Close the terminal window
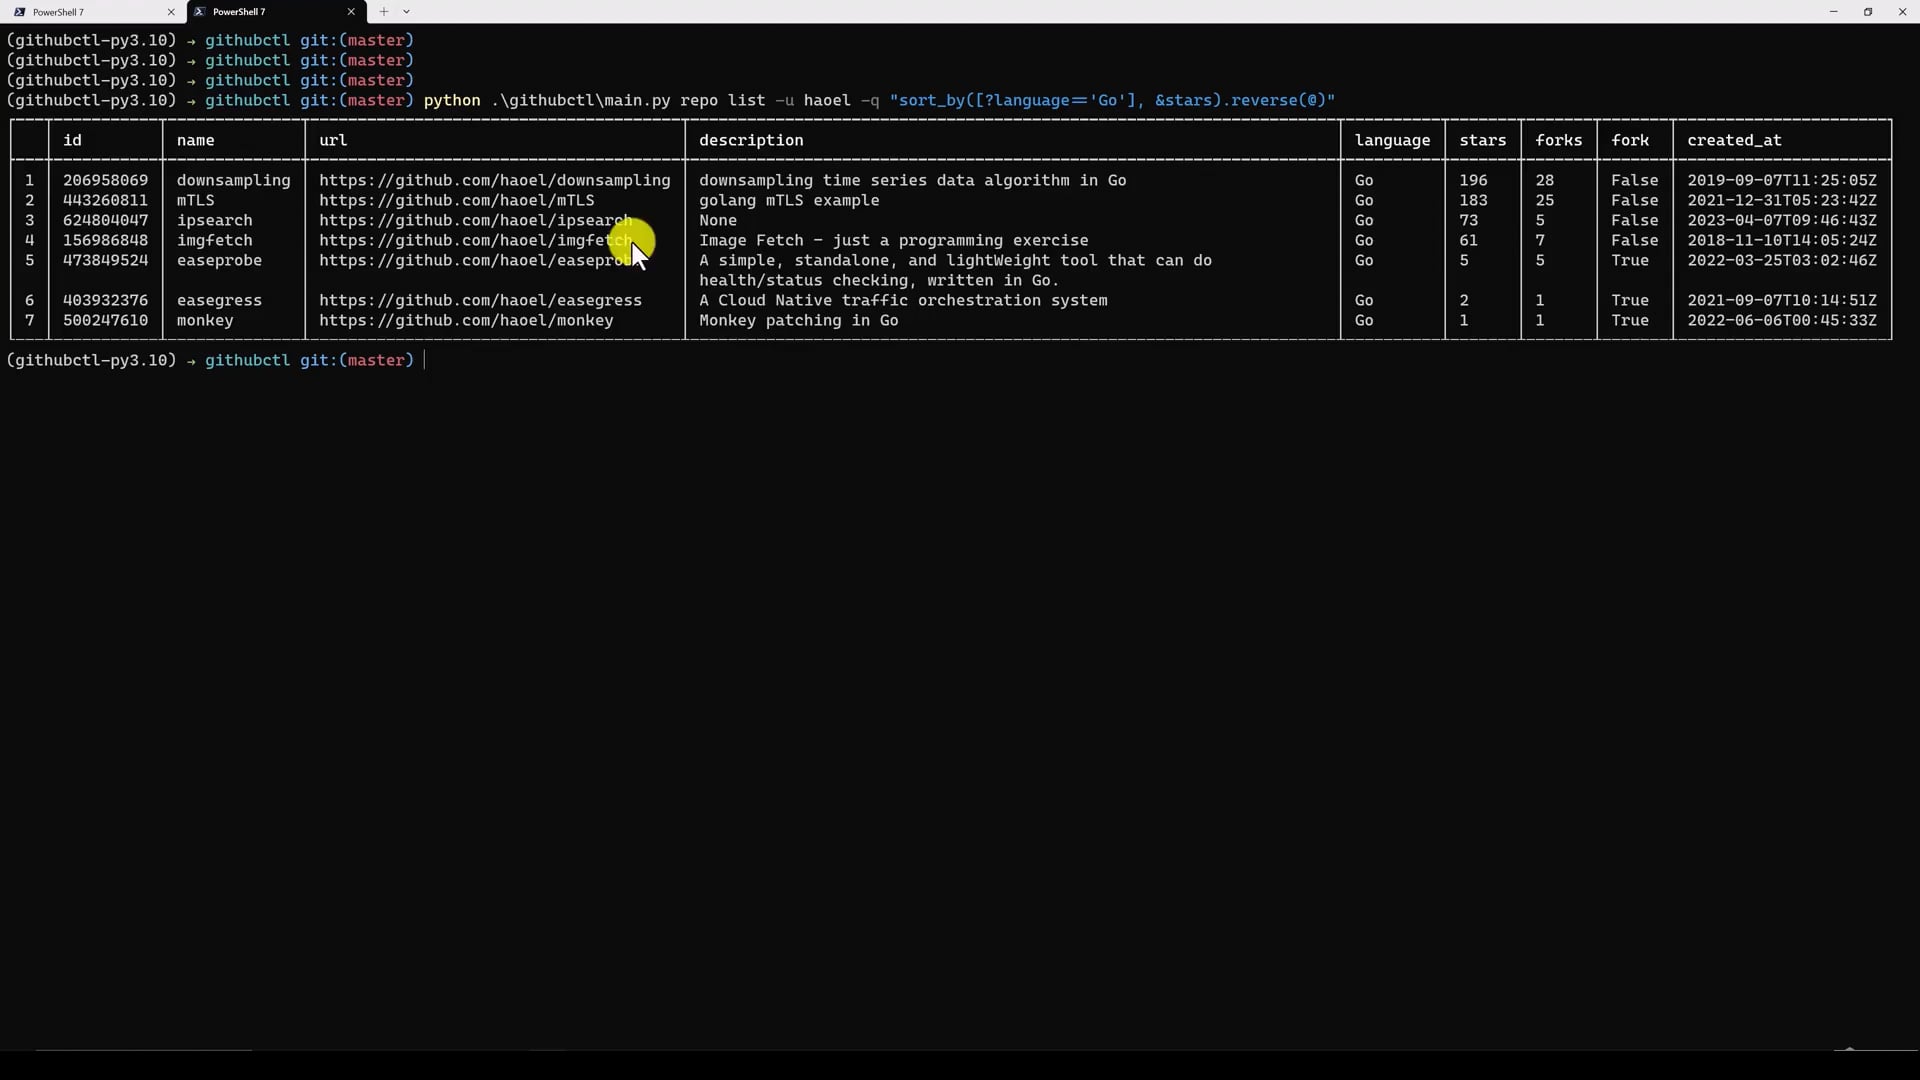This screenshot has height=1080, width=1920. point(1902,12)
